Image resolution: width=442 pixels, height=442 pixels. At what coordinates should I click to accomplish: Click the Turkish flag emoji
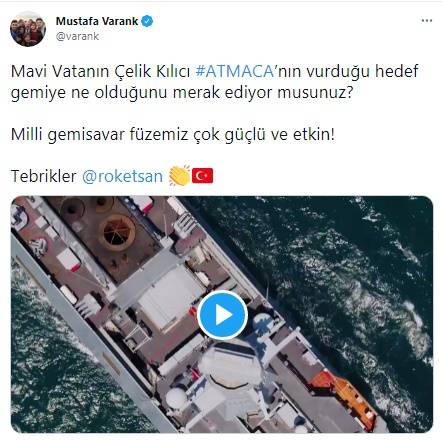click(202, 176)
